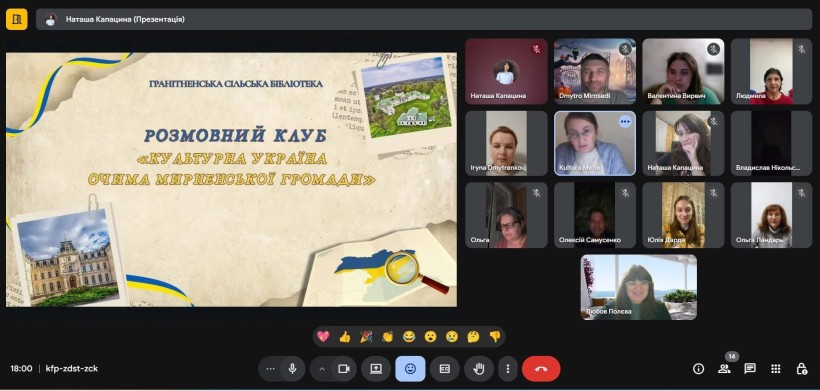Open audio settings chevron with three dots
The image size is (820, 391).
270,369
